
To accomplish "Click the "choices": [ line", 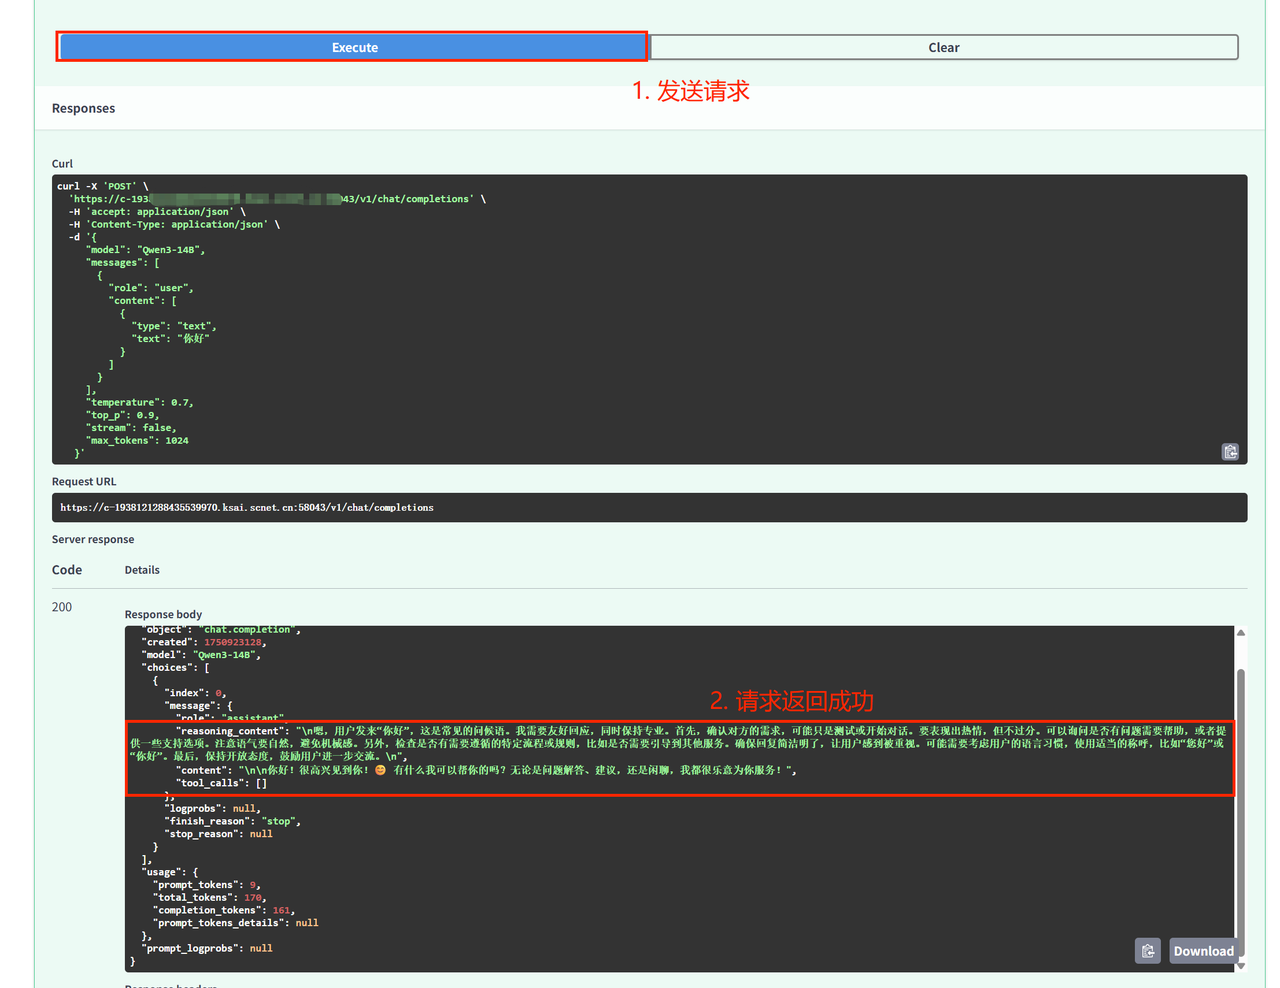I will [176, 667].
